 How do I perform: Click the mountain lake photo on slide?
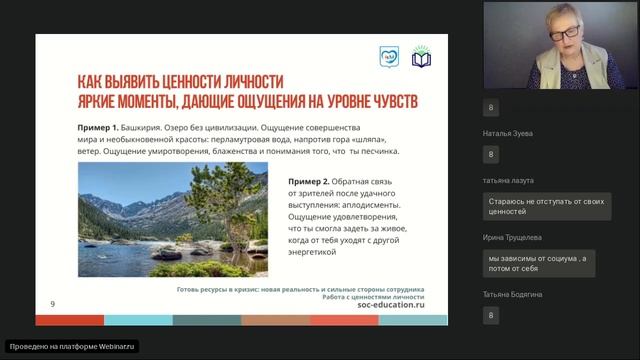[173, 220]
